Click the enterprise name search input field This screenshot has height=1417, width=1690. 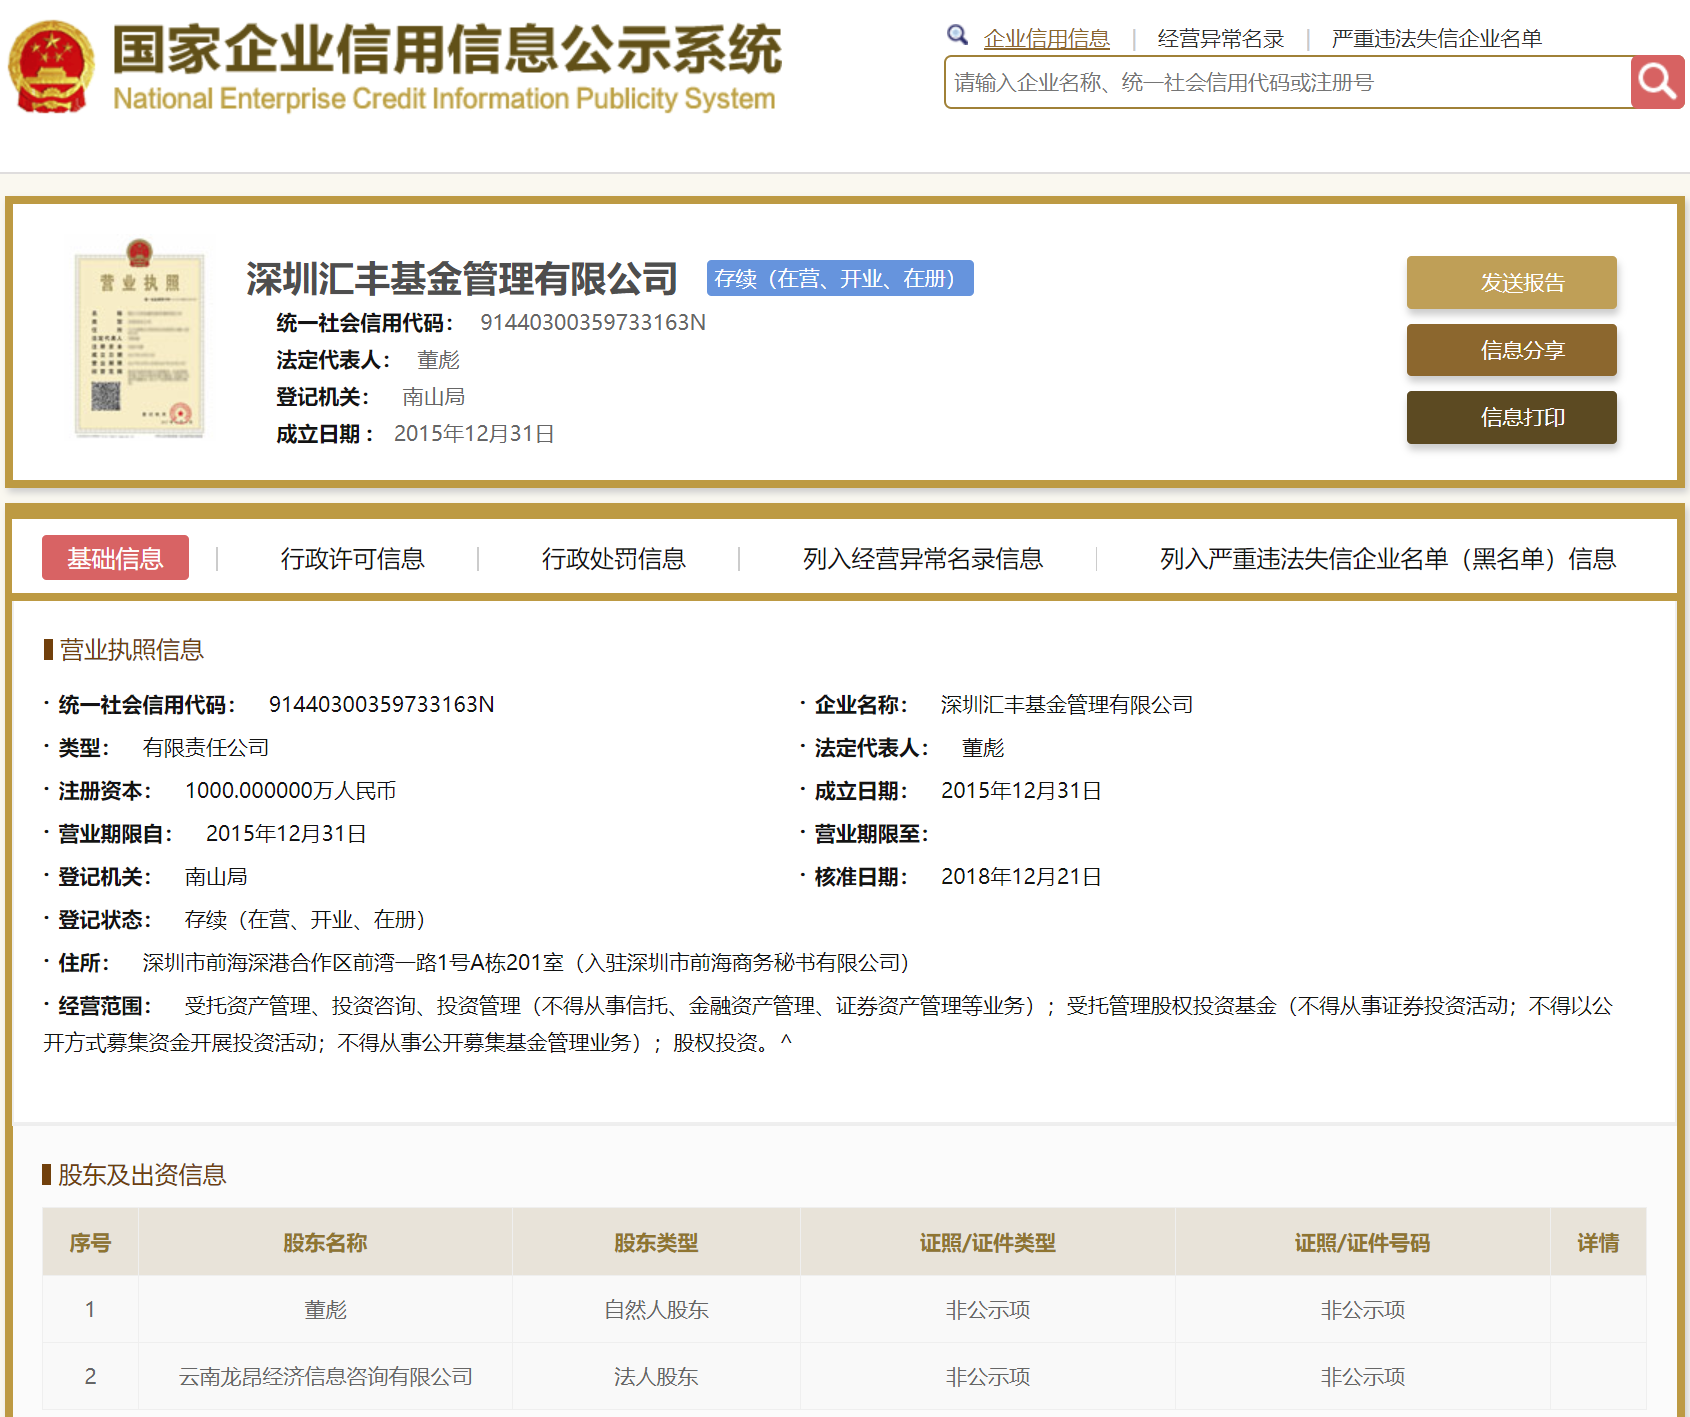click(x=1287, y=82)
